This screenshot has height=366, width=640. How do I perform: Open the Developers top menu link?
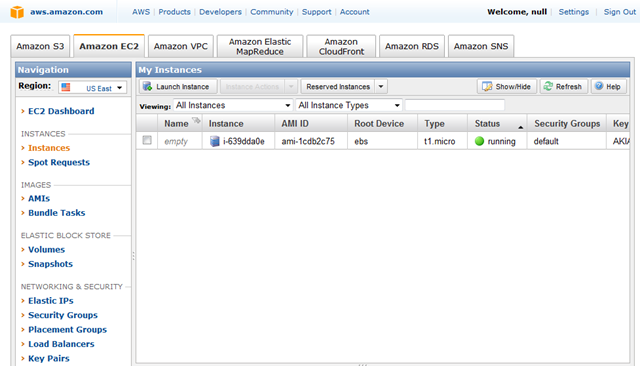point(220,12)
